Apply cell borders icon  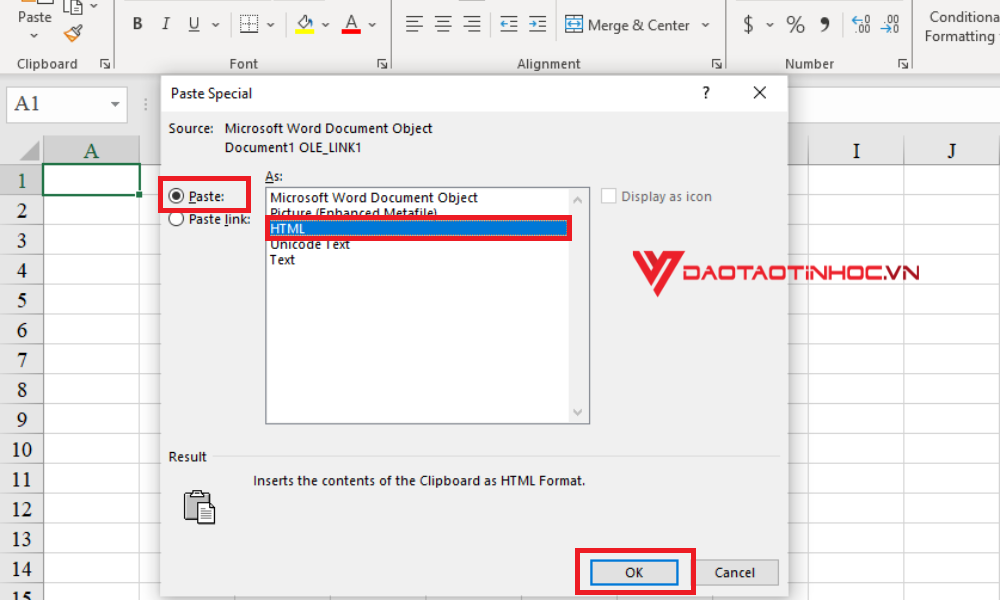tap(249, 24)
